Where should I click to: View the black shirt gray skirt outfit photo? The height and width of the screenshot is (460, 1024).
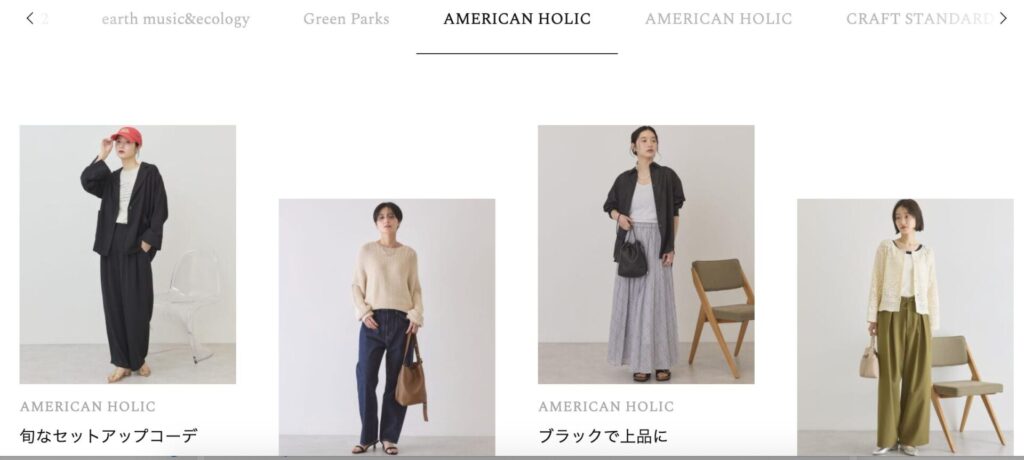tap(646, 254)
